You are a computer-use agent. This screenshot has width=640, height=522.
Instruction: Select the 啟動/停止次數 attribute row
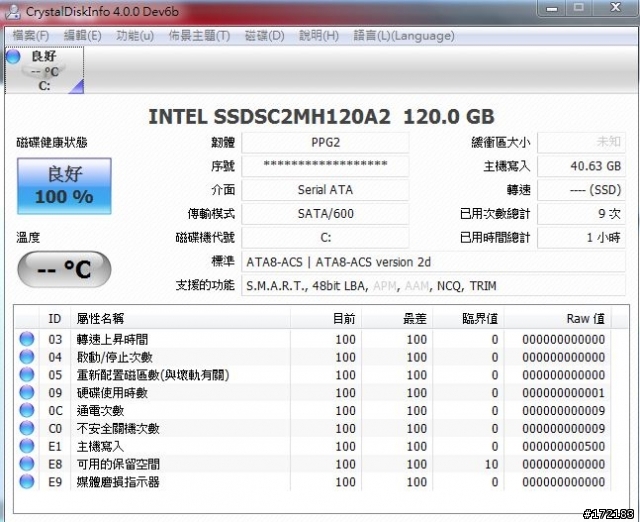[x=313, y=357]
